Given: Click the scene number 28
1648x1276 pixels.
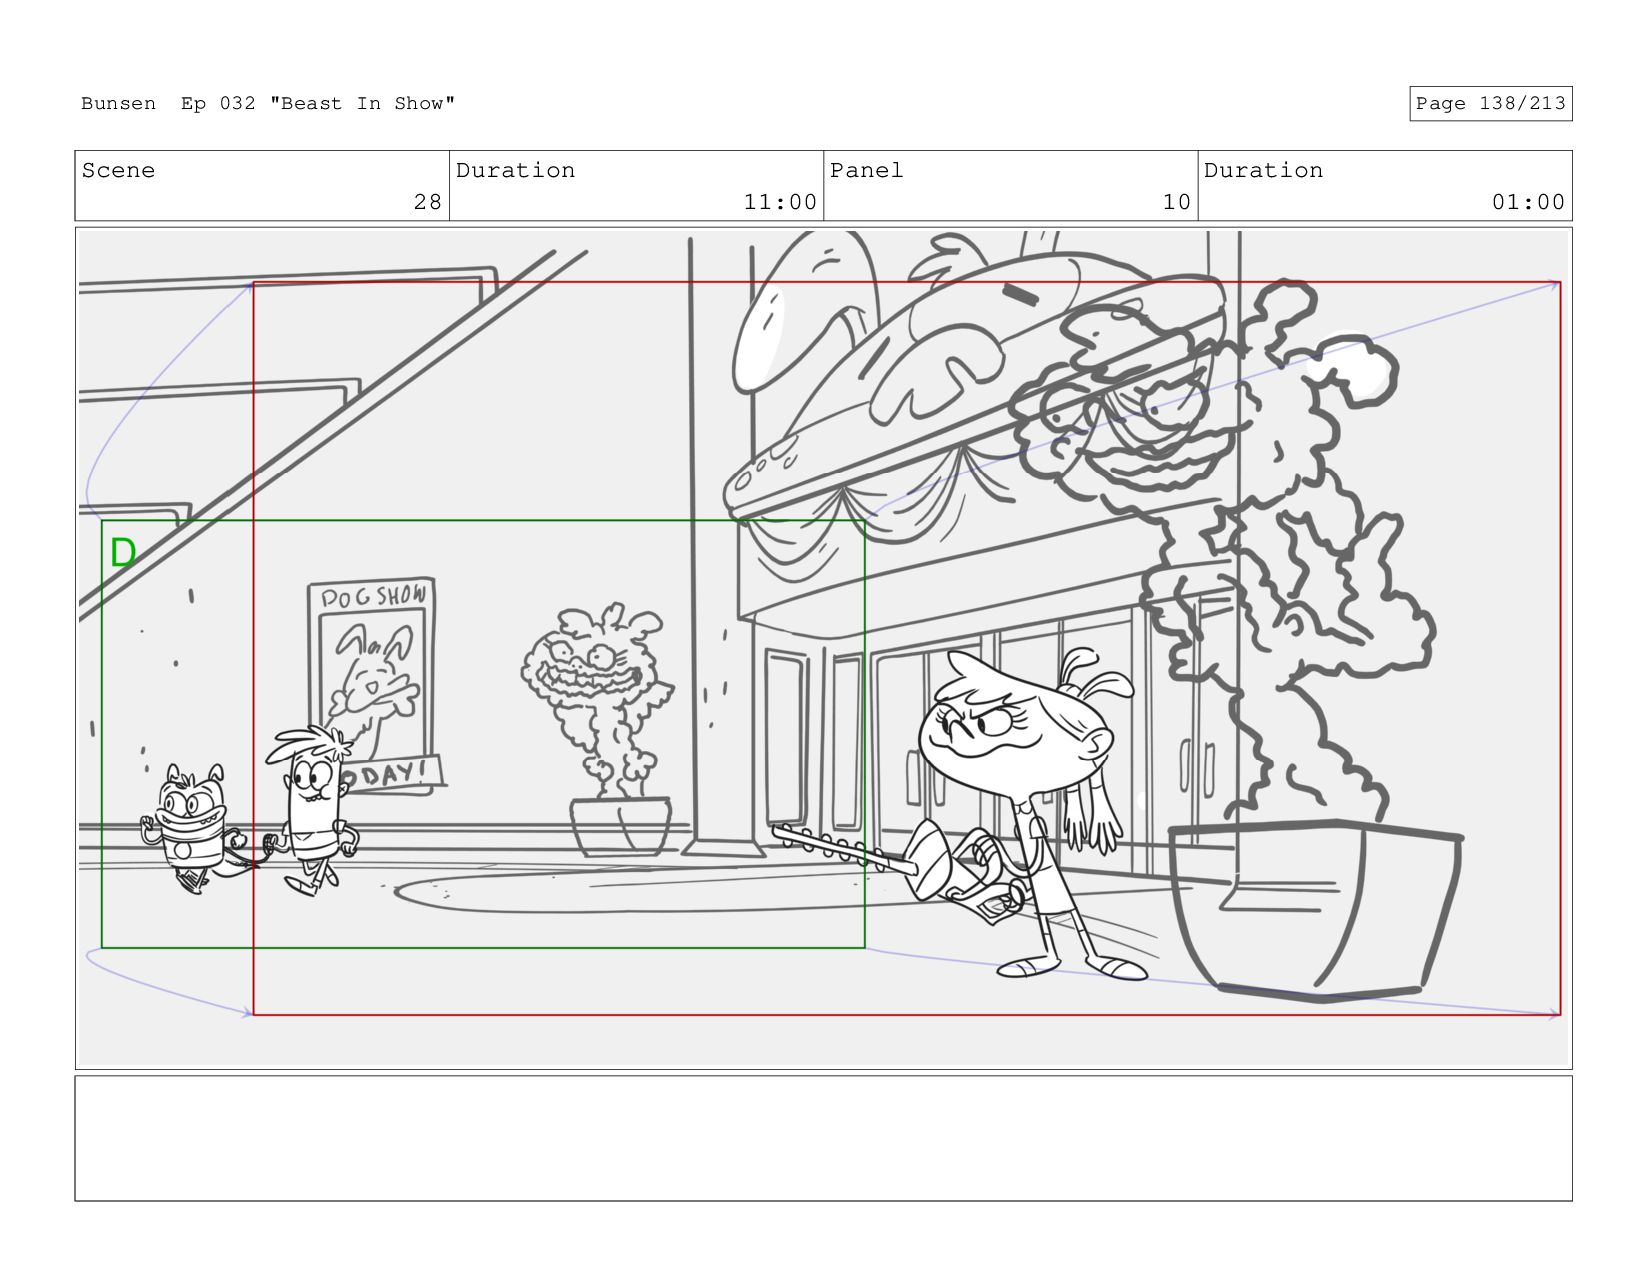Looking at the screenshot, I should [428, 202].
